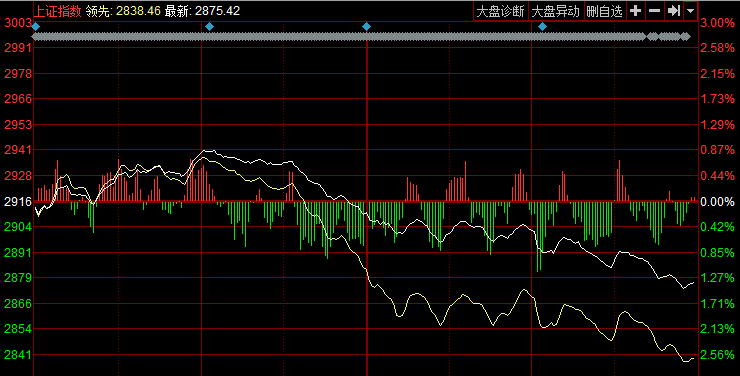Jump to end with arrow-bar icon
Image resolution: width=740 pixels, height=376 pixels.
673,11
